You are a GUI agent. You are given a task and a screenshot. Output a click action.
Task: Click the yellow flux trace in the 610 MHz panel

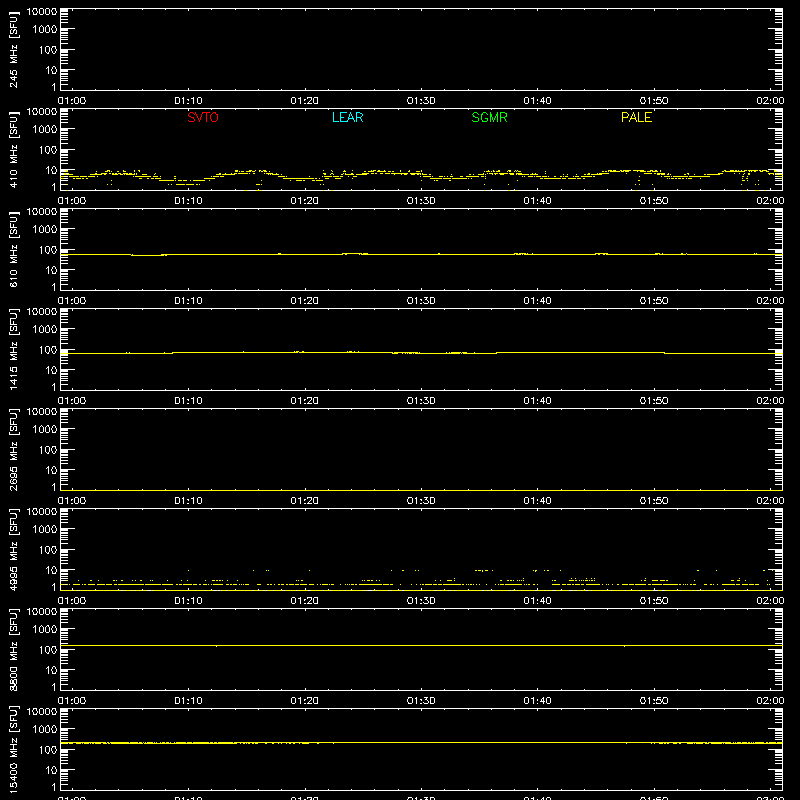[421, 254]
